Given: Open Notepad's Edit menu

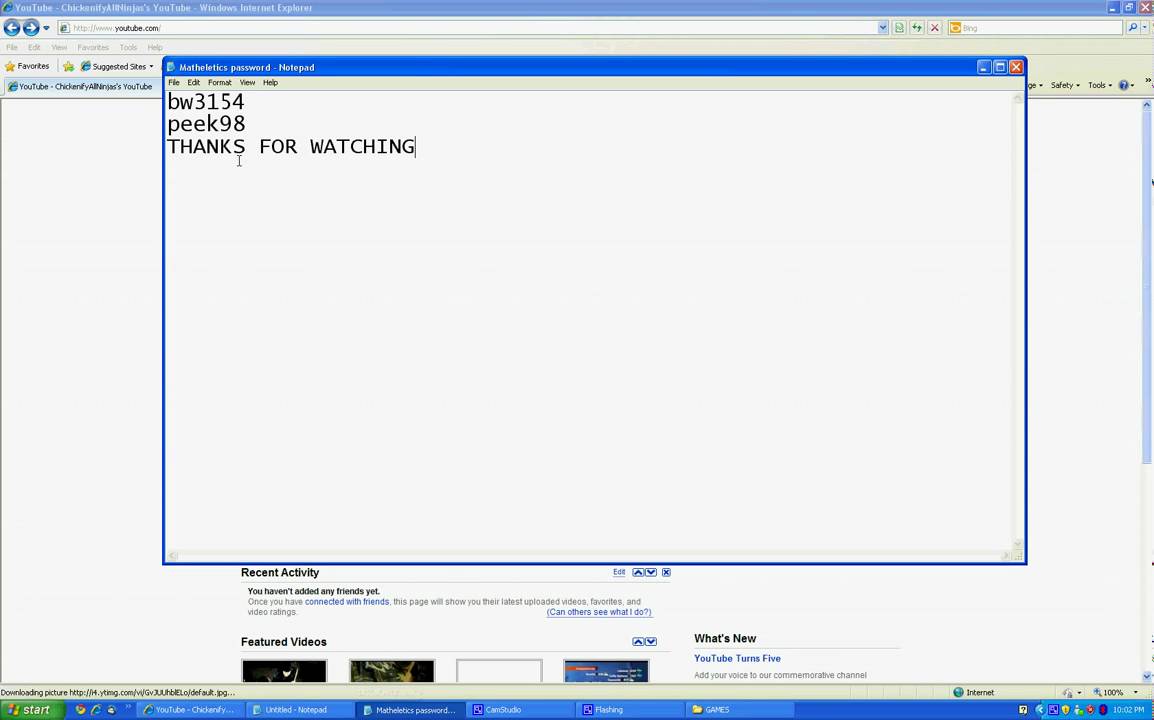Looking at the screenshot, I should (194, 82).
